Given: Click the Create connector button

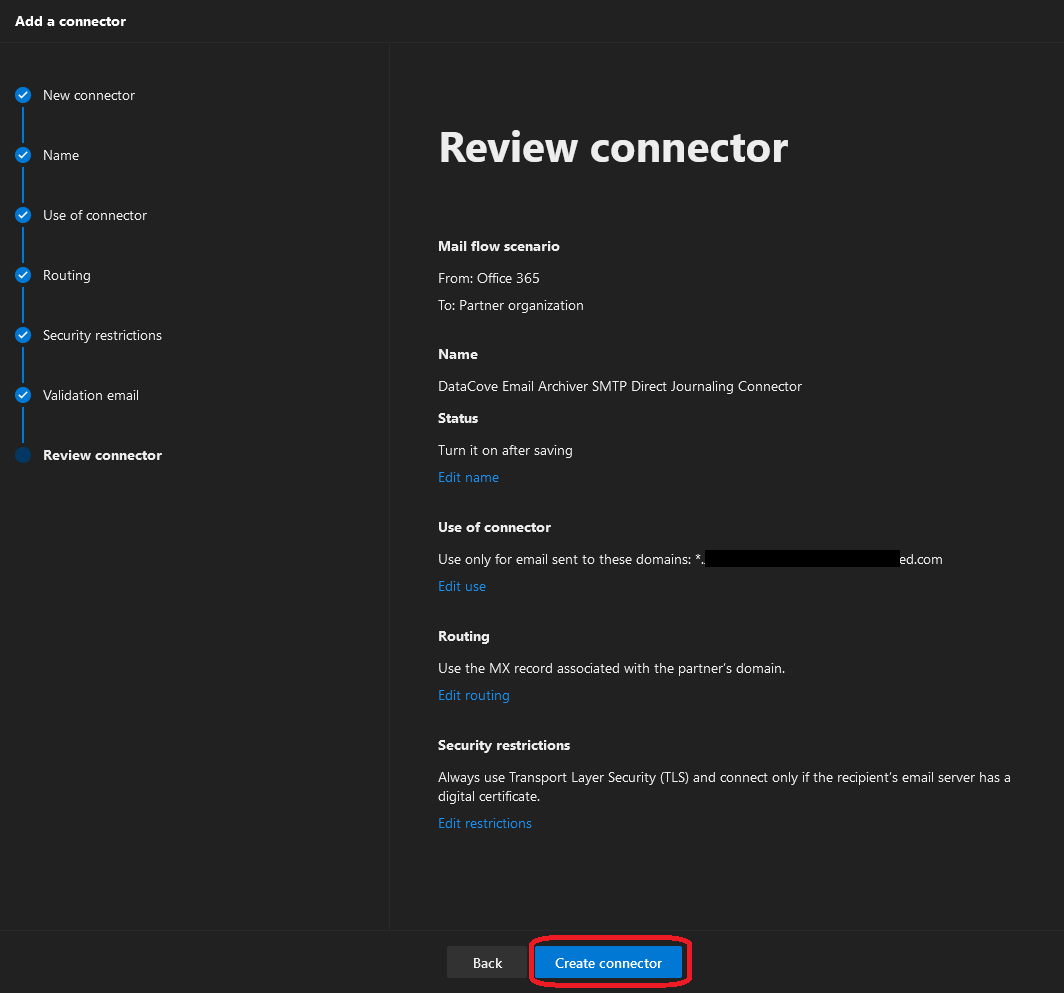Looking at the screenshot, I should 608,963.
